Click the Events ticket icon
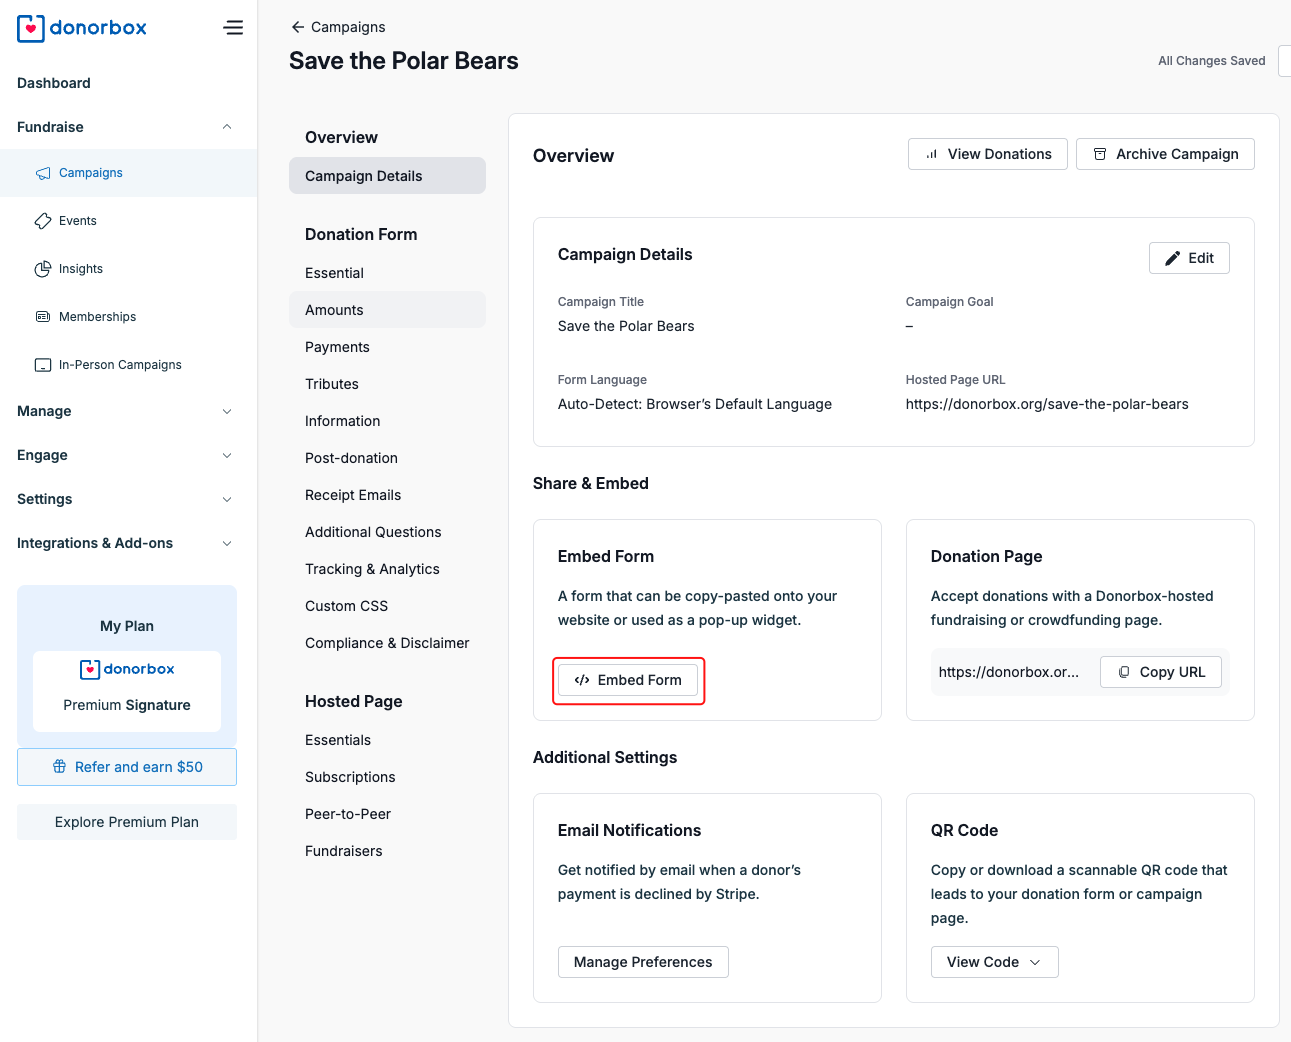 43,221
